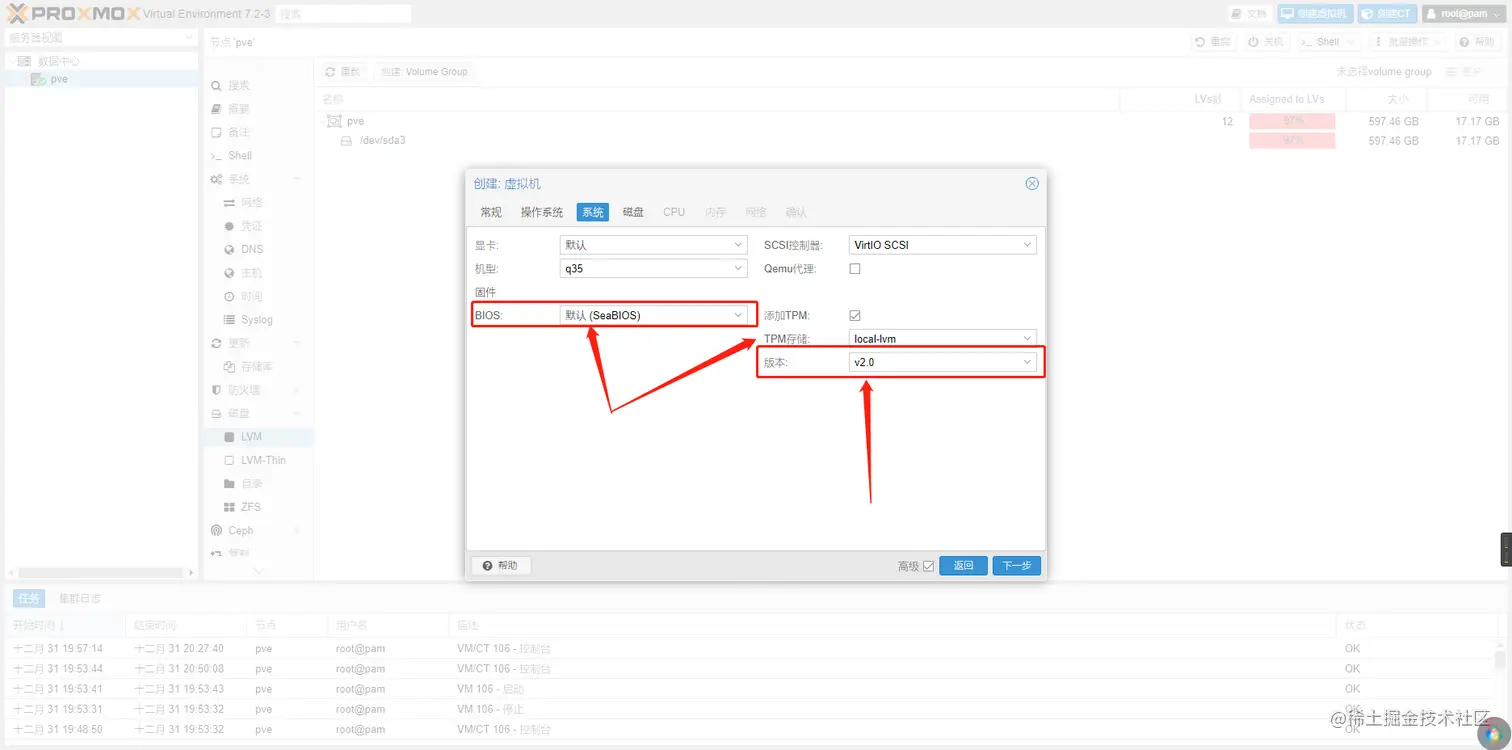Open the DNS sidebar entry
Image resolution: width=1512 pixels, height=750 pixels.
coord(252,249)
